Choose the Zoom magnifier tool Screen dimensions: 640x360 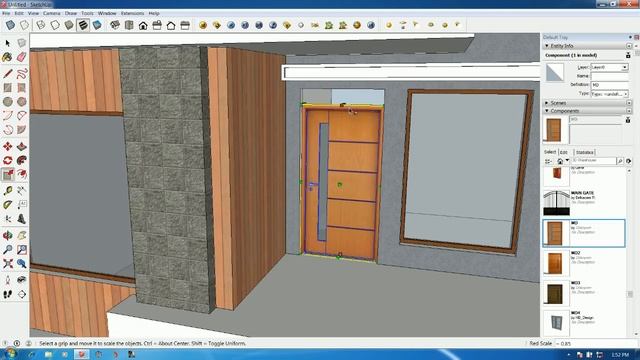(7, 249)
